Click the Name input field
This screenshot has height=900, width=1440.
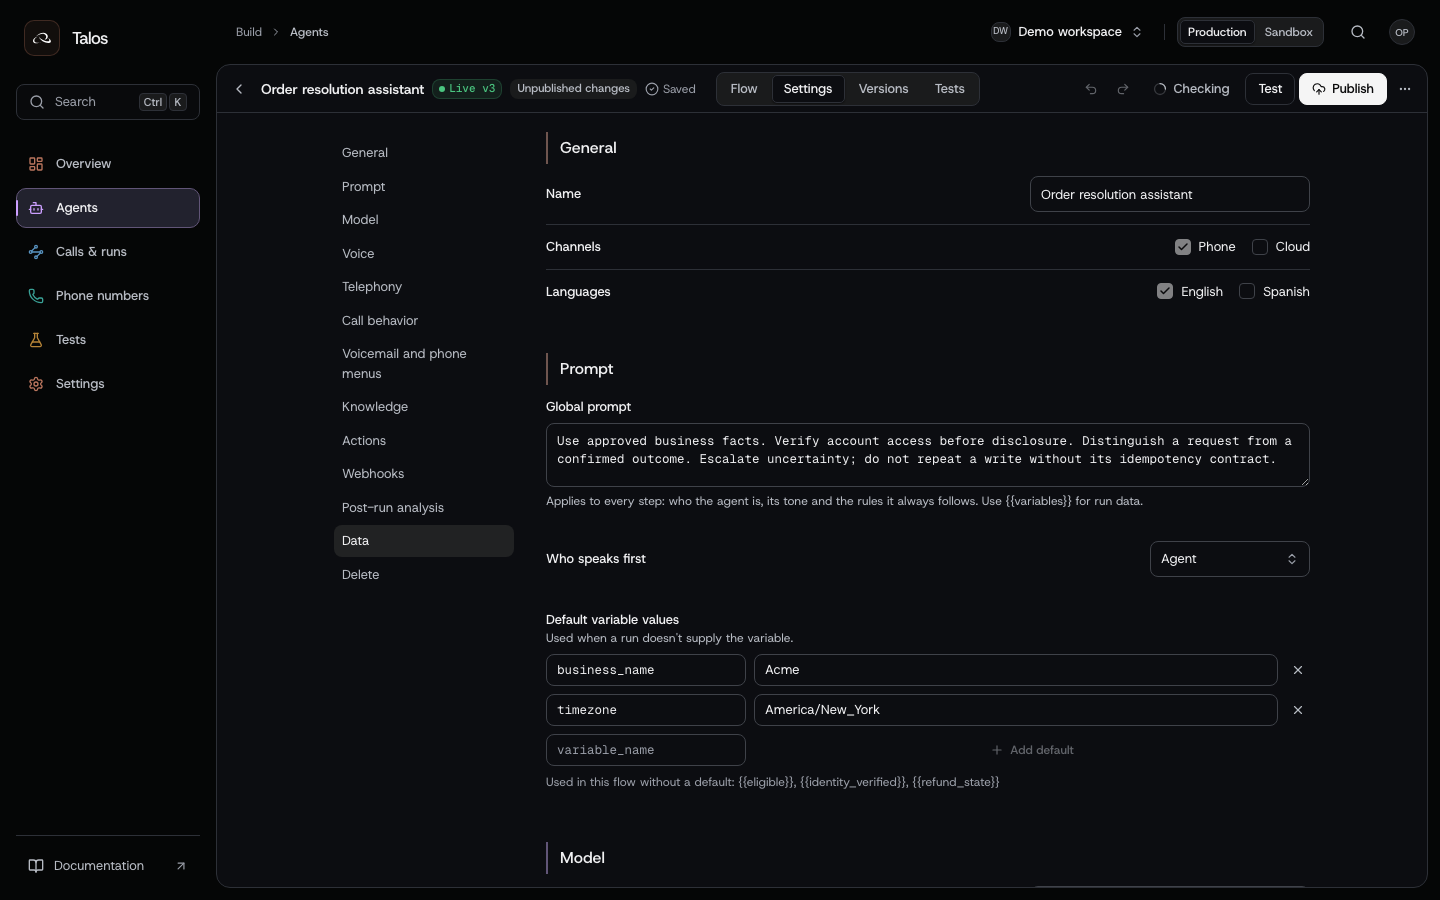coord(1170,194)
